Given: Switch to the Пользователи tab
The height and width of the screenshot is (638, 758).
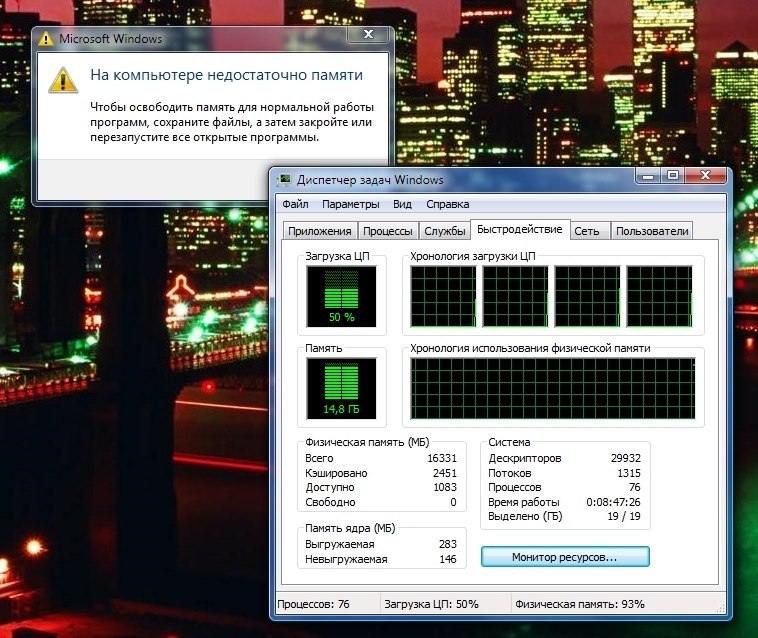Looking at the screenshot, I should tap(652, 231).
